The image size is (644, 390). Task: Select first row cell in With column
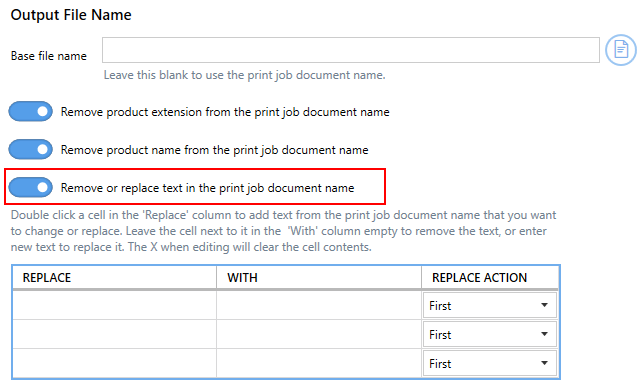[319, 305]
